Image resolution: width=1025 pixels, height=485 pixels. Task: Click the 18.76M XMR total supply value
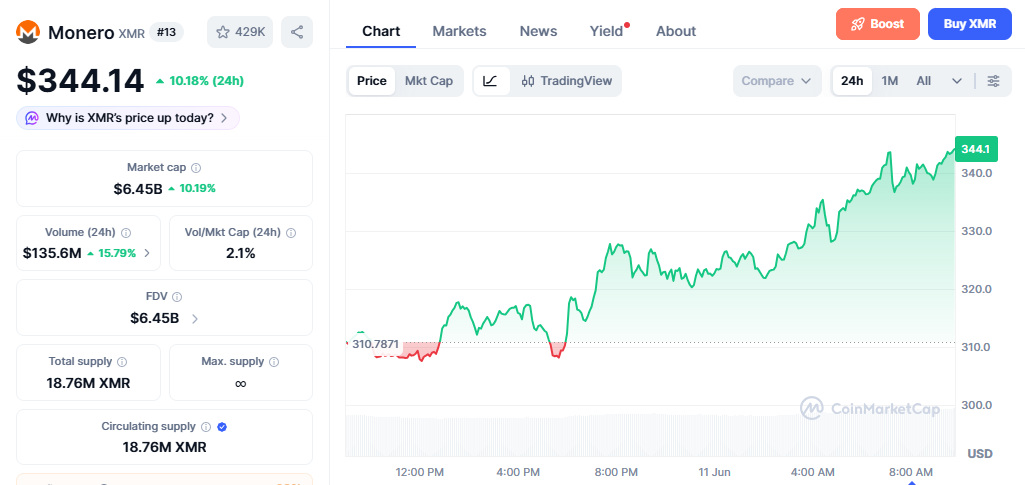(x=88, y=383)
